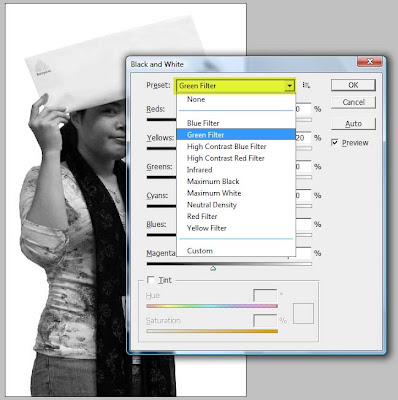Open the tint color swatch
The image size is (398, 400).
click(303, 313)
